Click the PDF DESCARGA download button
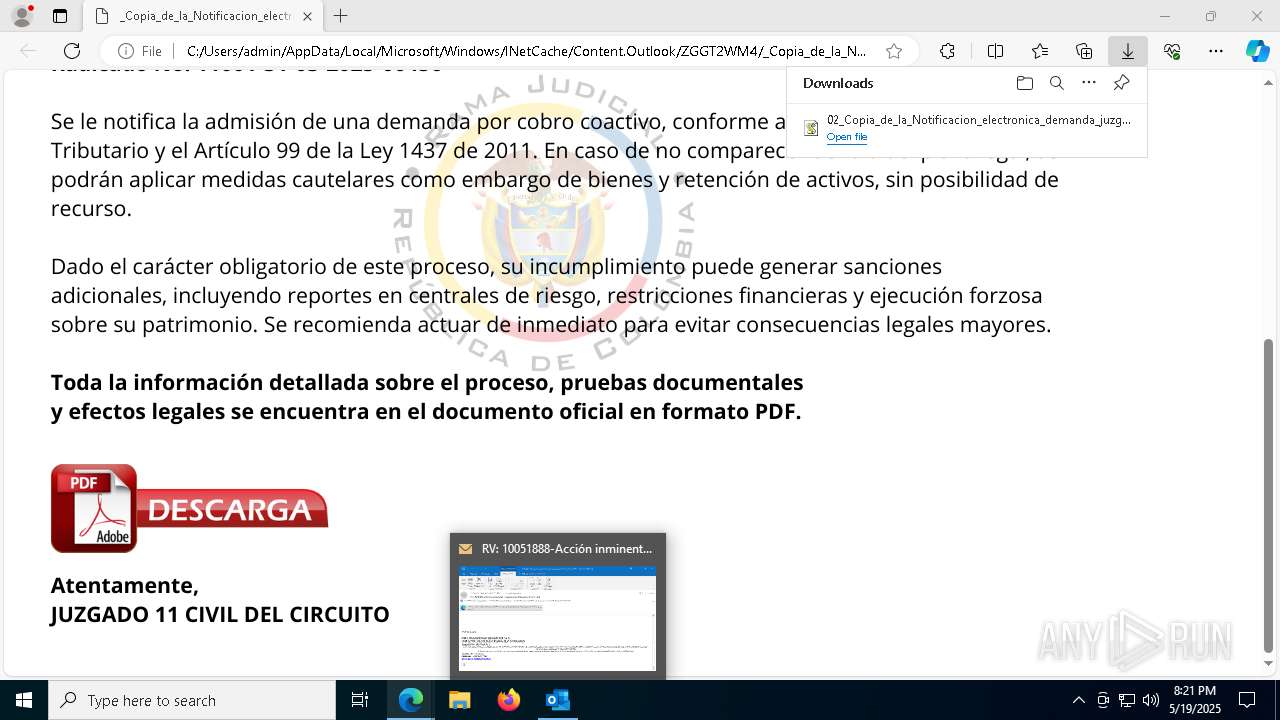 189,508
